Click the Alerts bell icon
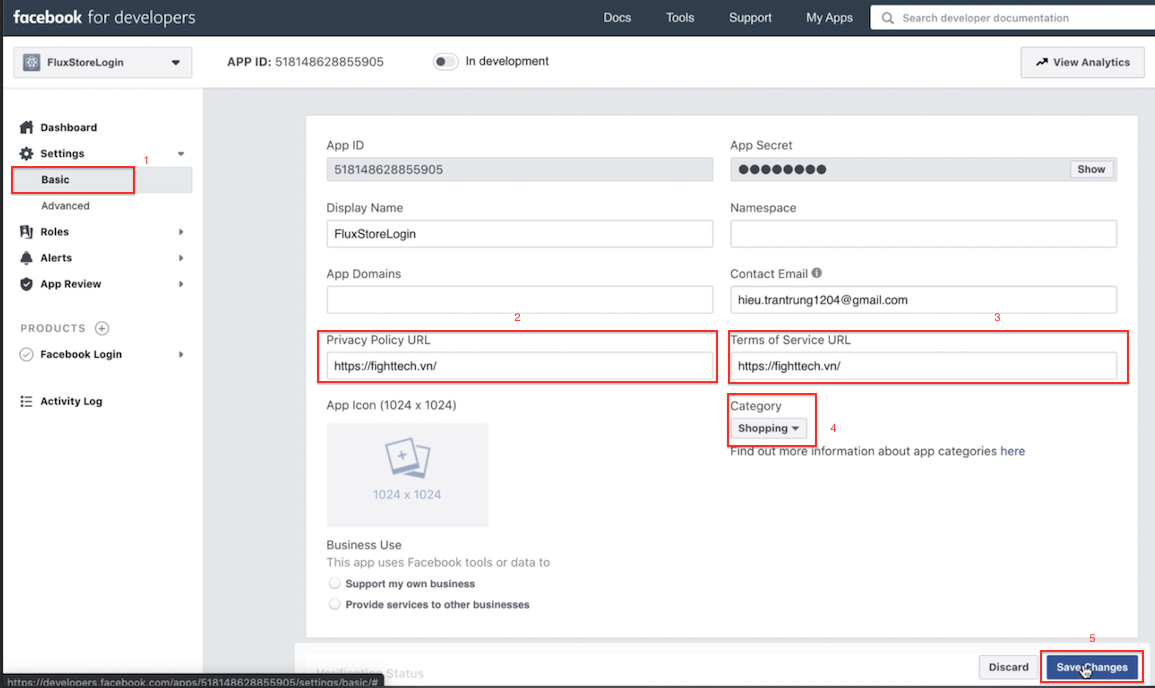Image resolution: width=1155 pixels, height=688 pixels. pos(27,258)
